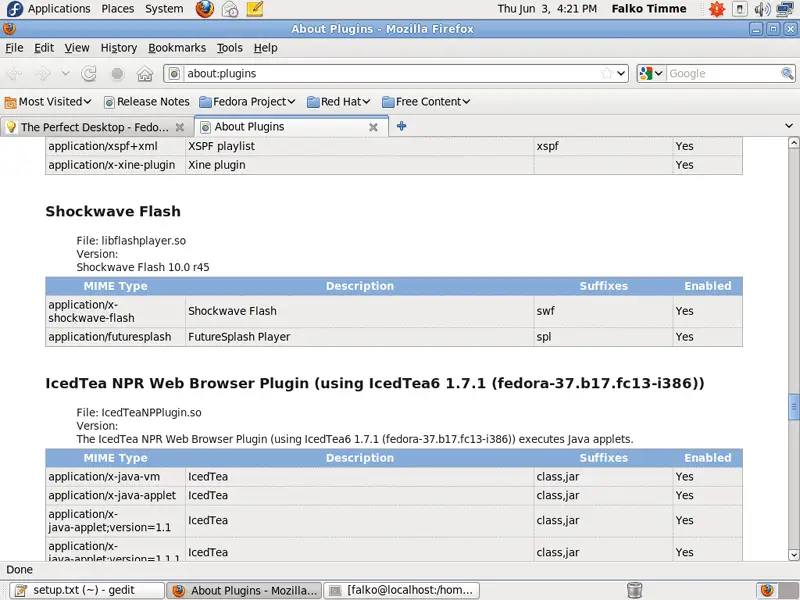Switch to About Plugins taskbar button
The width and height of the screenshot is (800, 600).
245,590
